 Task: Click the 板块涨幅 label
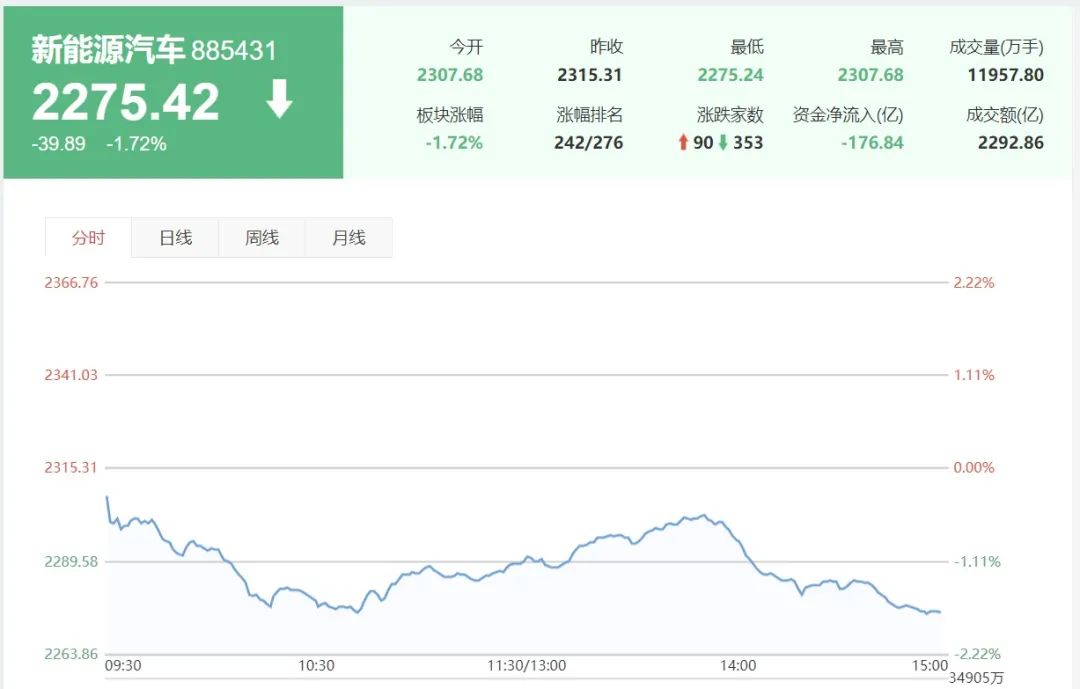tap(450, 114)
